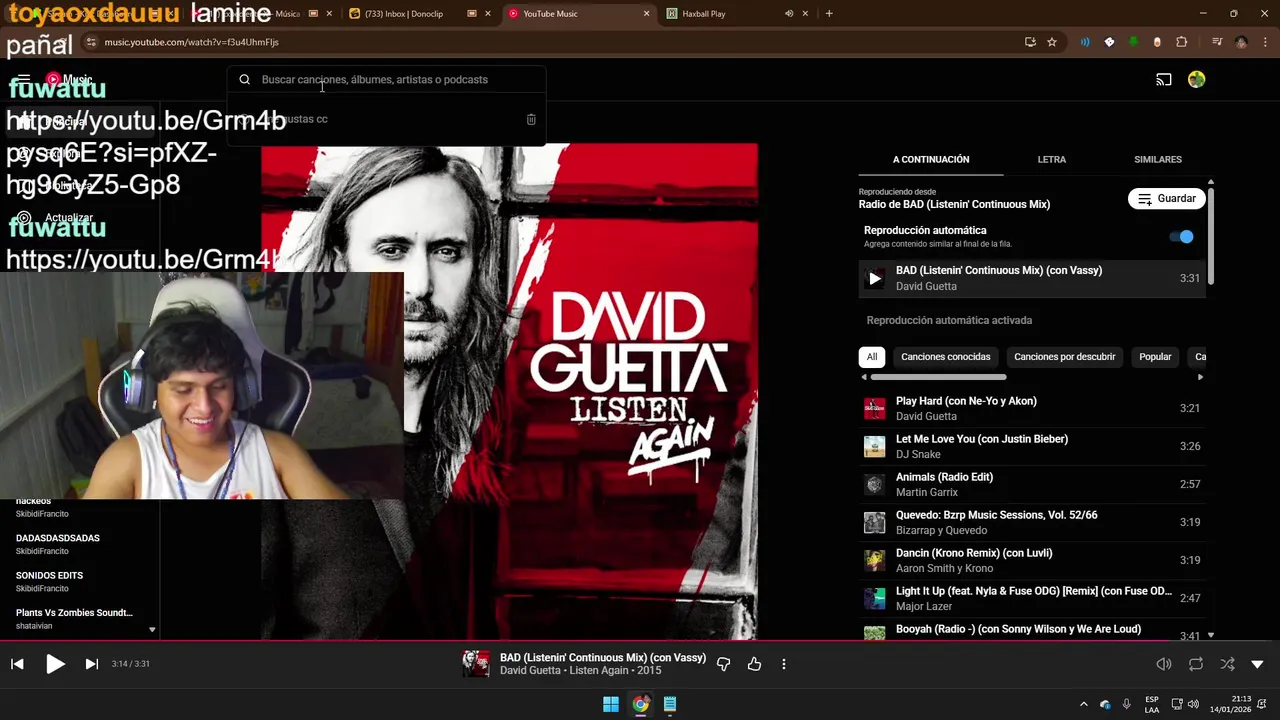This screenshot has width=1280, height=720.
Task: Click the Guardar button for the queue
Action: 1166,199
